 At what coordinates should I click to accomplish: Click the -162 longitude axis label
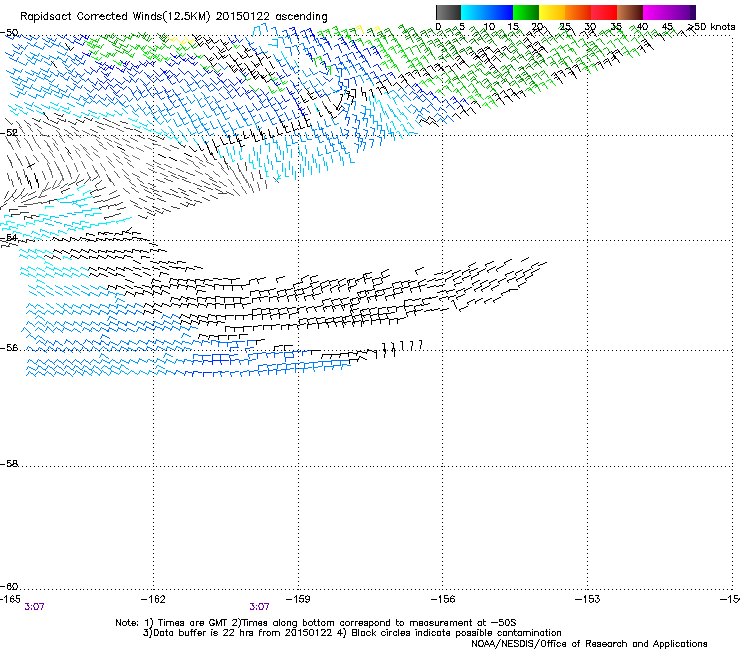153,599
